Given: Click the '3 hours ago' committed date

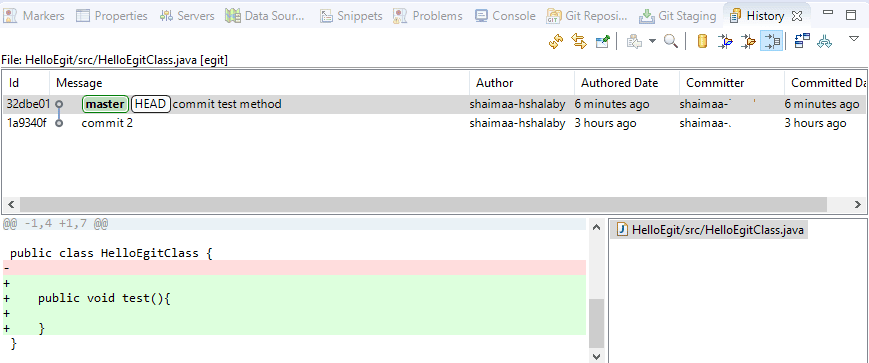Looking at the screenshot, I should (x=815, y=123).
